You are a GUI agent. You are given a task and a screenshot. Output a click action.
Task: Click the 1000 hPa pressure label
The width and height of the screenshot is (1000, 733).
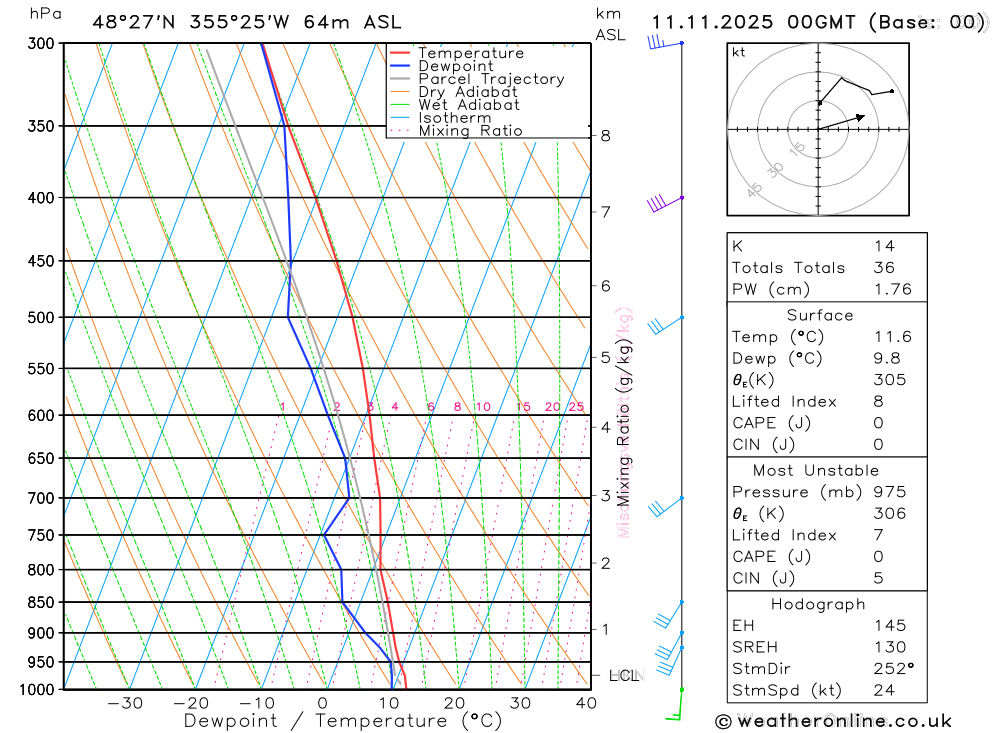click(37, 690)
